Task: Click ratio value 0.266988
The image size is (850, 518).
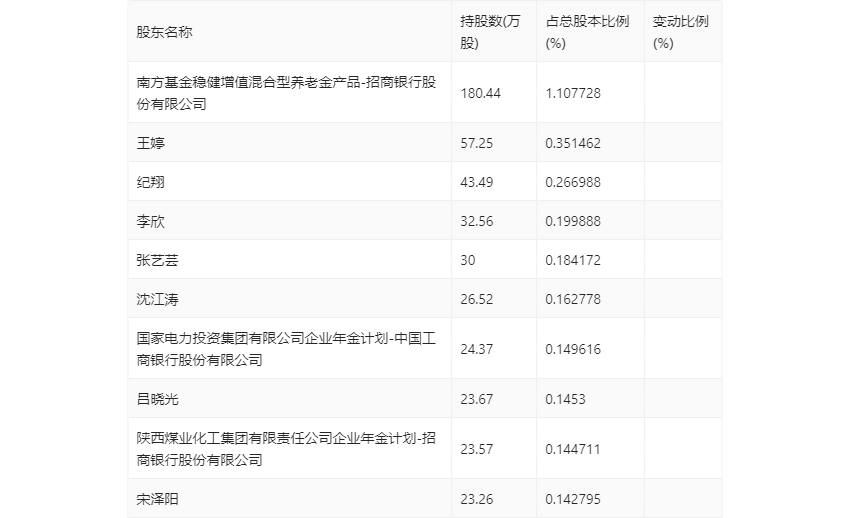Action: click(573, 182)
